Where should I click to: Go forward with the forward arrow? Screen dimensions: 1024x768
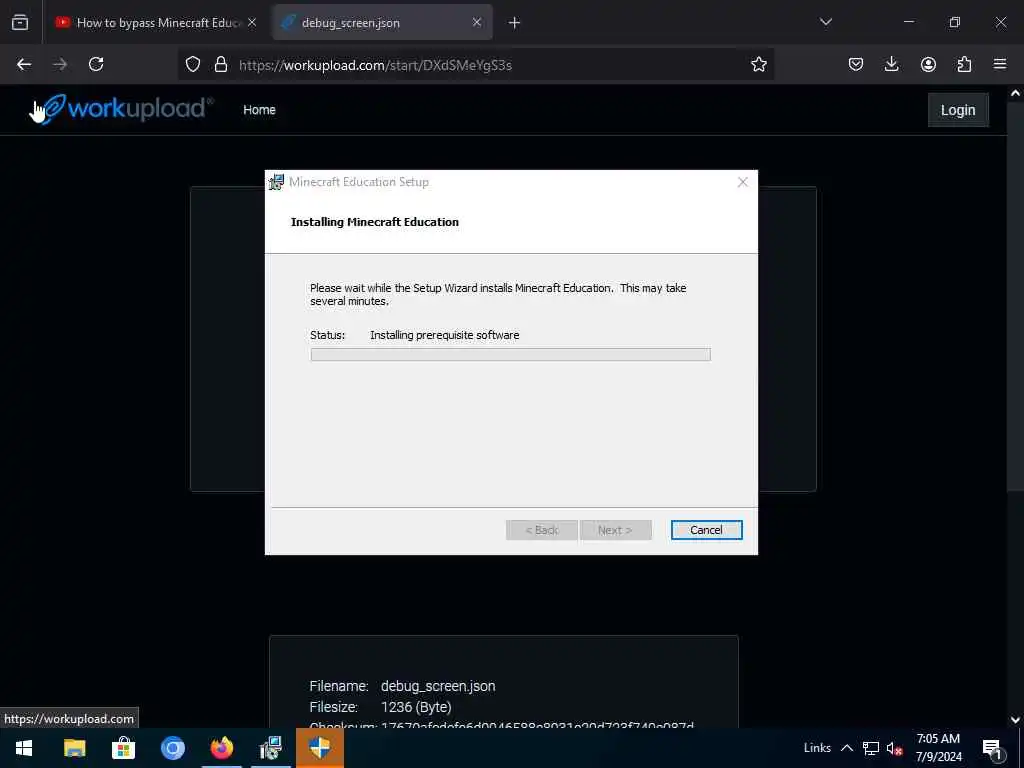click(x=60, y=65)
